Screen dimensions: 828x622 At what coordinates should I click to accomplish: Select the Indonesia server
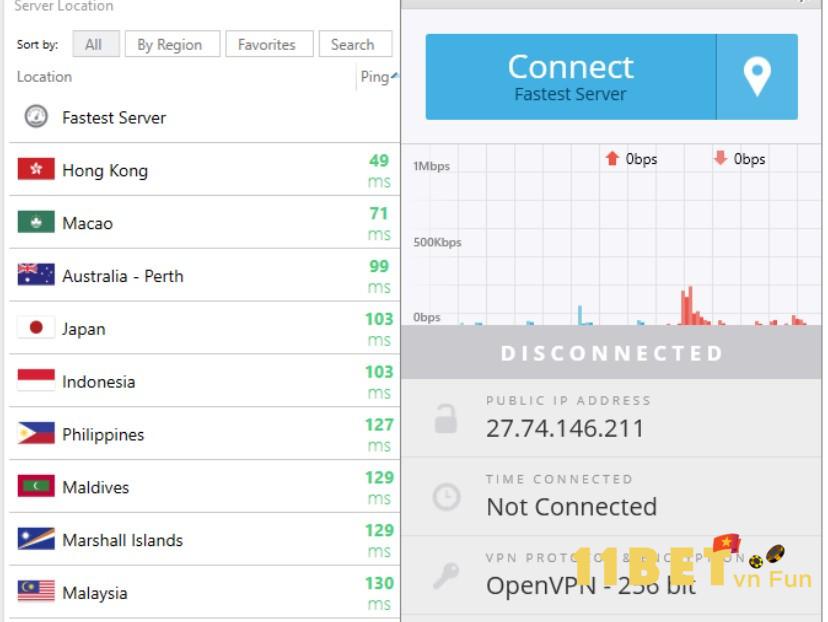(x=204, y=381)
